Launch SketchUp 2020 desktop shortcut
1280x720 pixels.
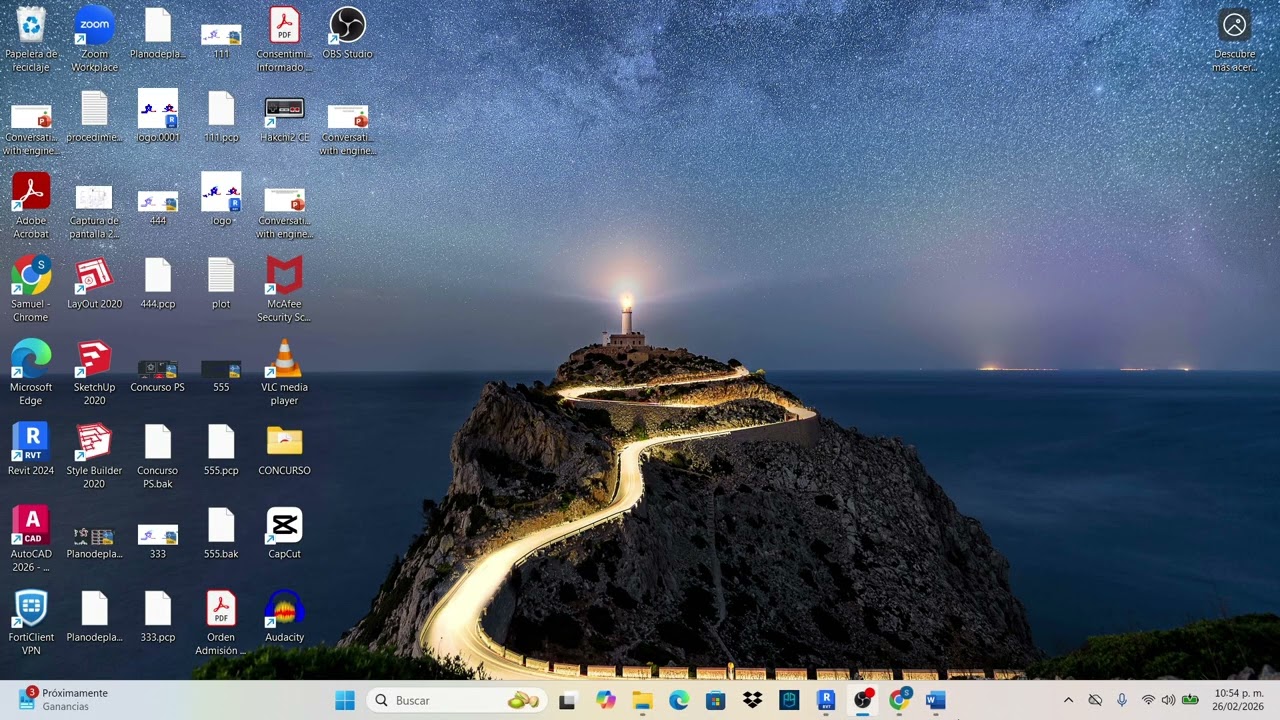[x=94, y=372]
